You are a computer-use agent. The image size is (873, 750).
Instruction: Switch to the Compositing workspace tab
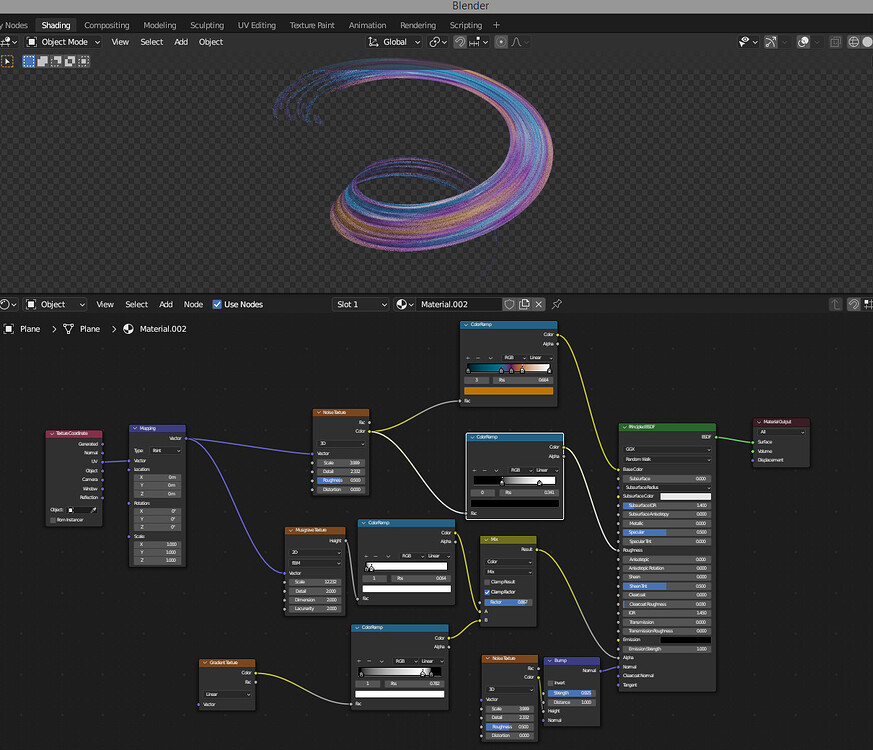pyautogui.click(x=106, y=25)
